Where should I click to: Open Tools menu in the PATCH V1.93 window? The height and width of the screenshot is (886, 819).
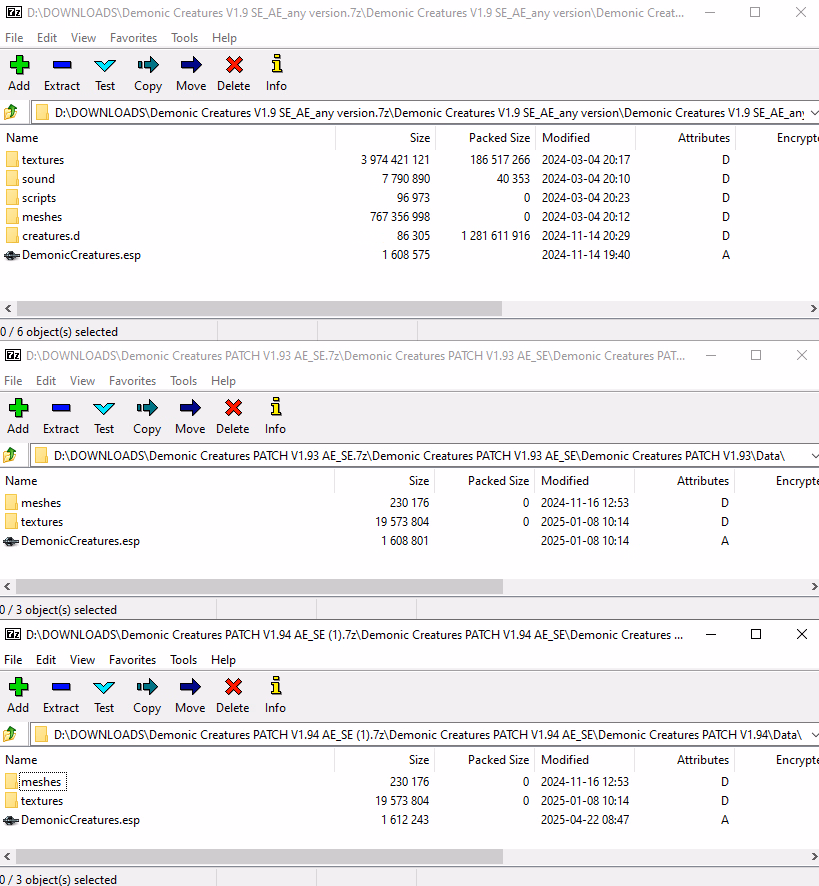pyautogui.click(x=184, y=381)
